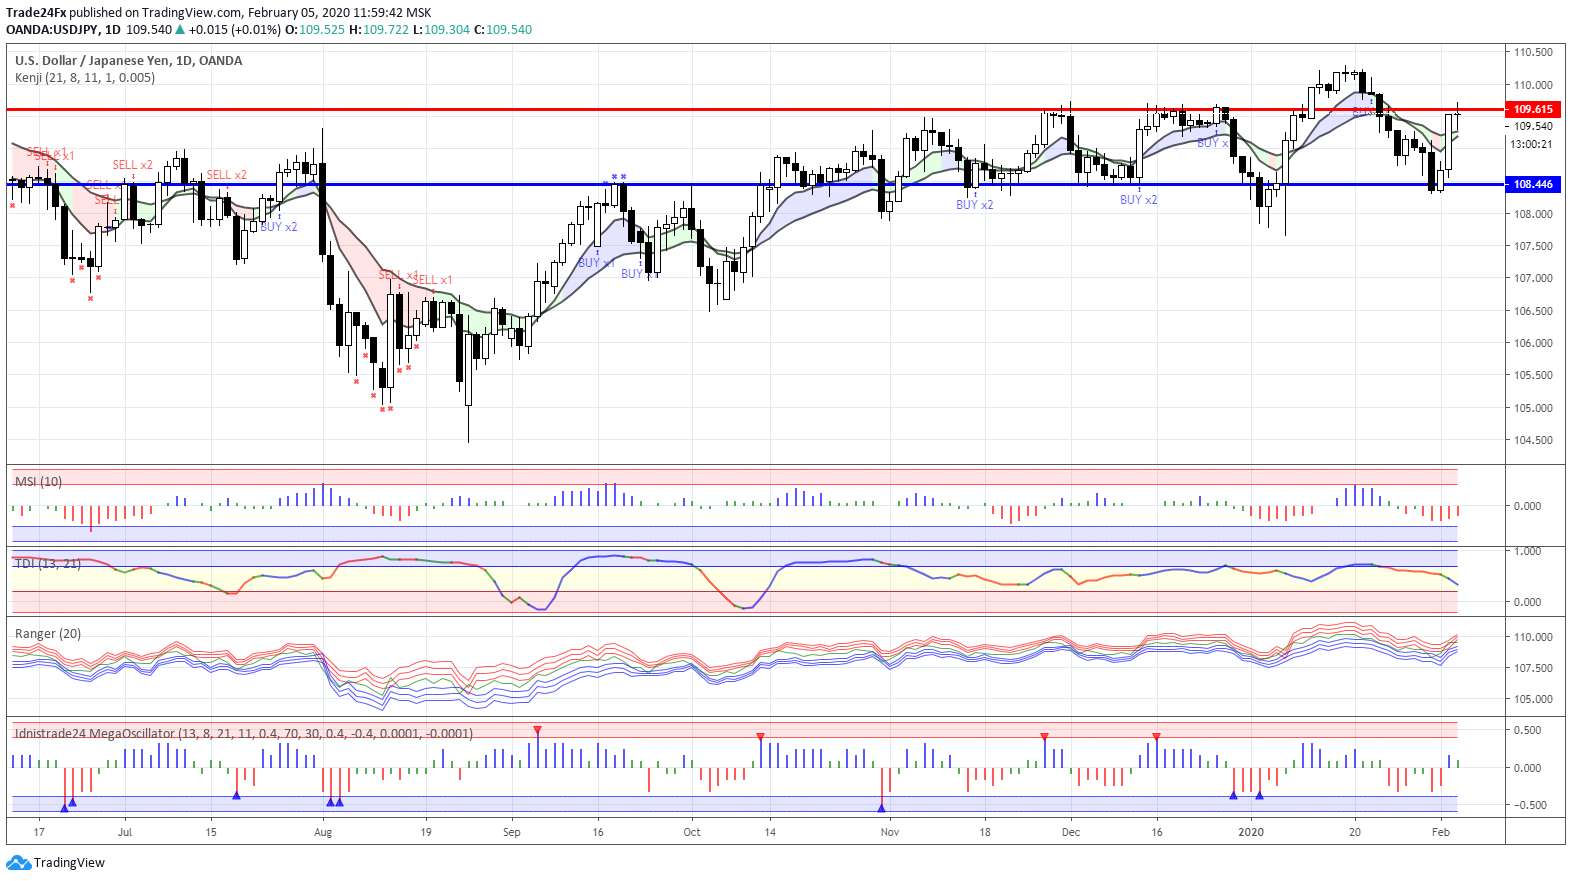Click the 110.000 value on Ranger axis
Image resolution: width=1572 pixels, height=881 pixels.
click(1533, 637)
